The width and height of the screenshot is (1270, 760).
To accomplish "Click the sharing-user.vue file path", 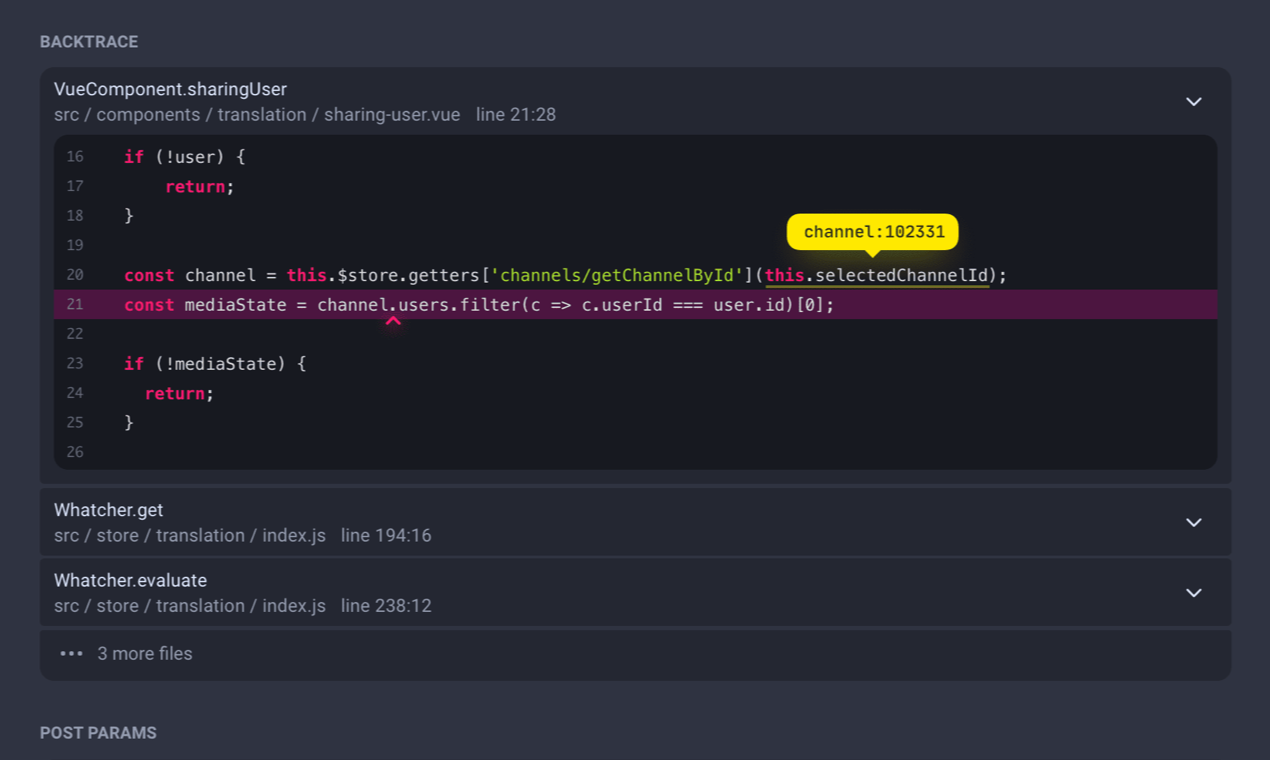I will pos(257,115).
